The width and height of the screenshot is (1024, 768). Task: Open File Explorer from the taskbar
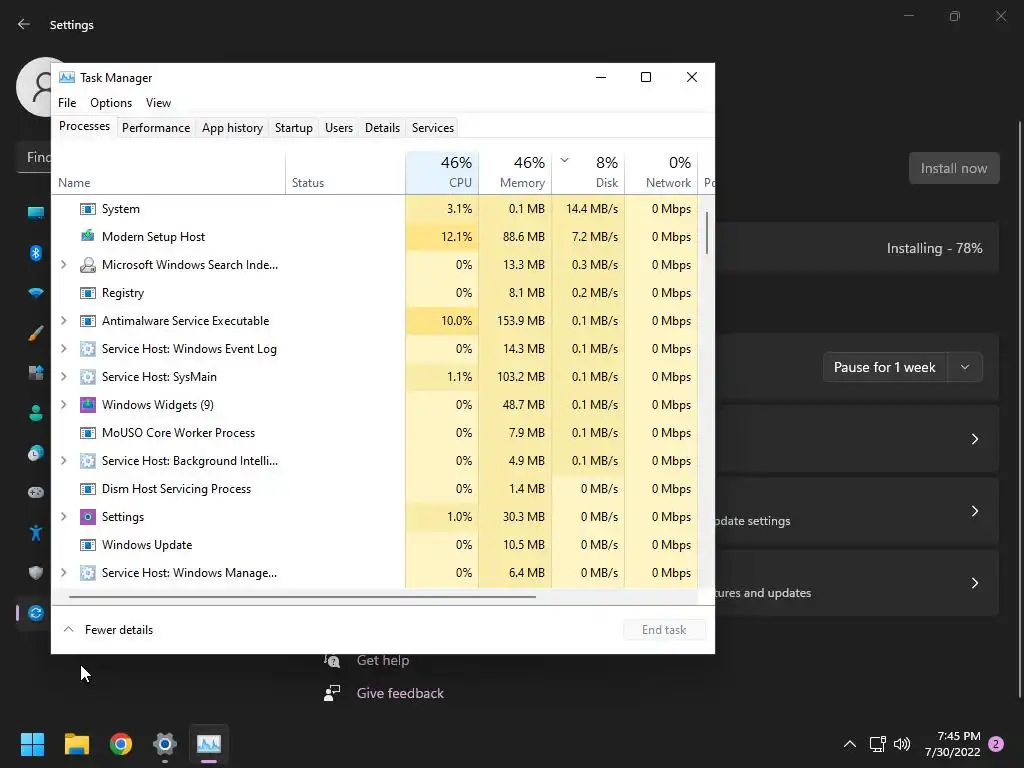pyautogui.click(x=76, y=744)
